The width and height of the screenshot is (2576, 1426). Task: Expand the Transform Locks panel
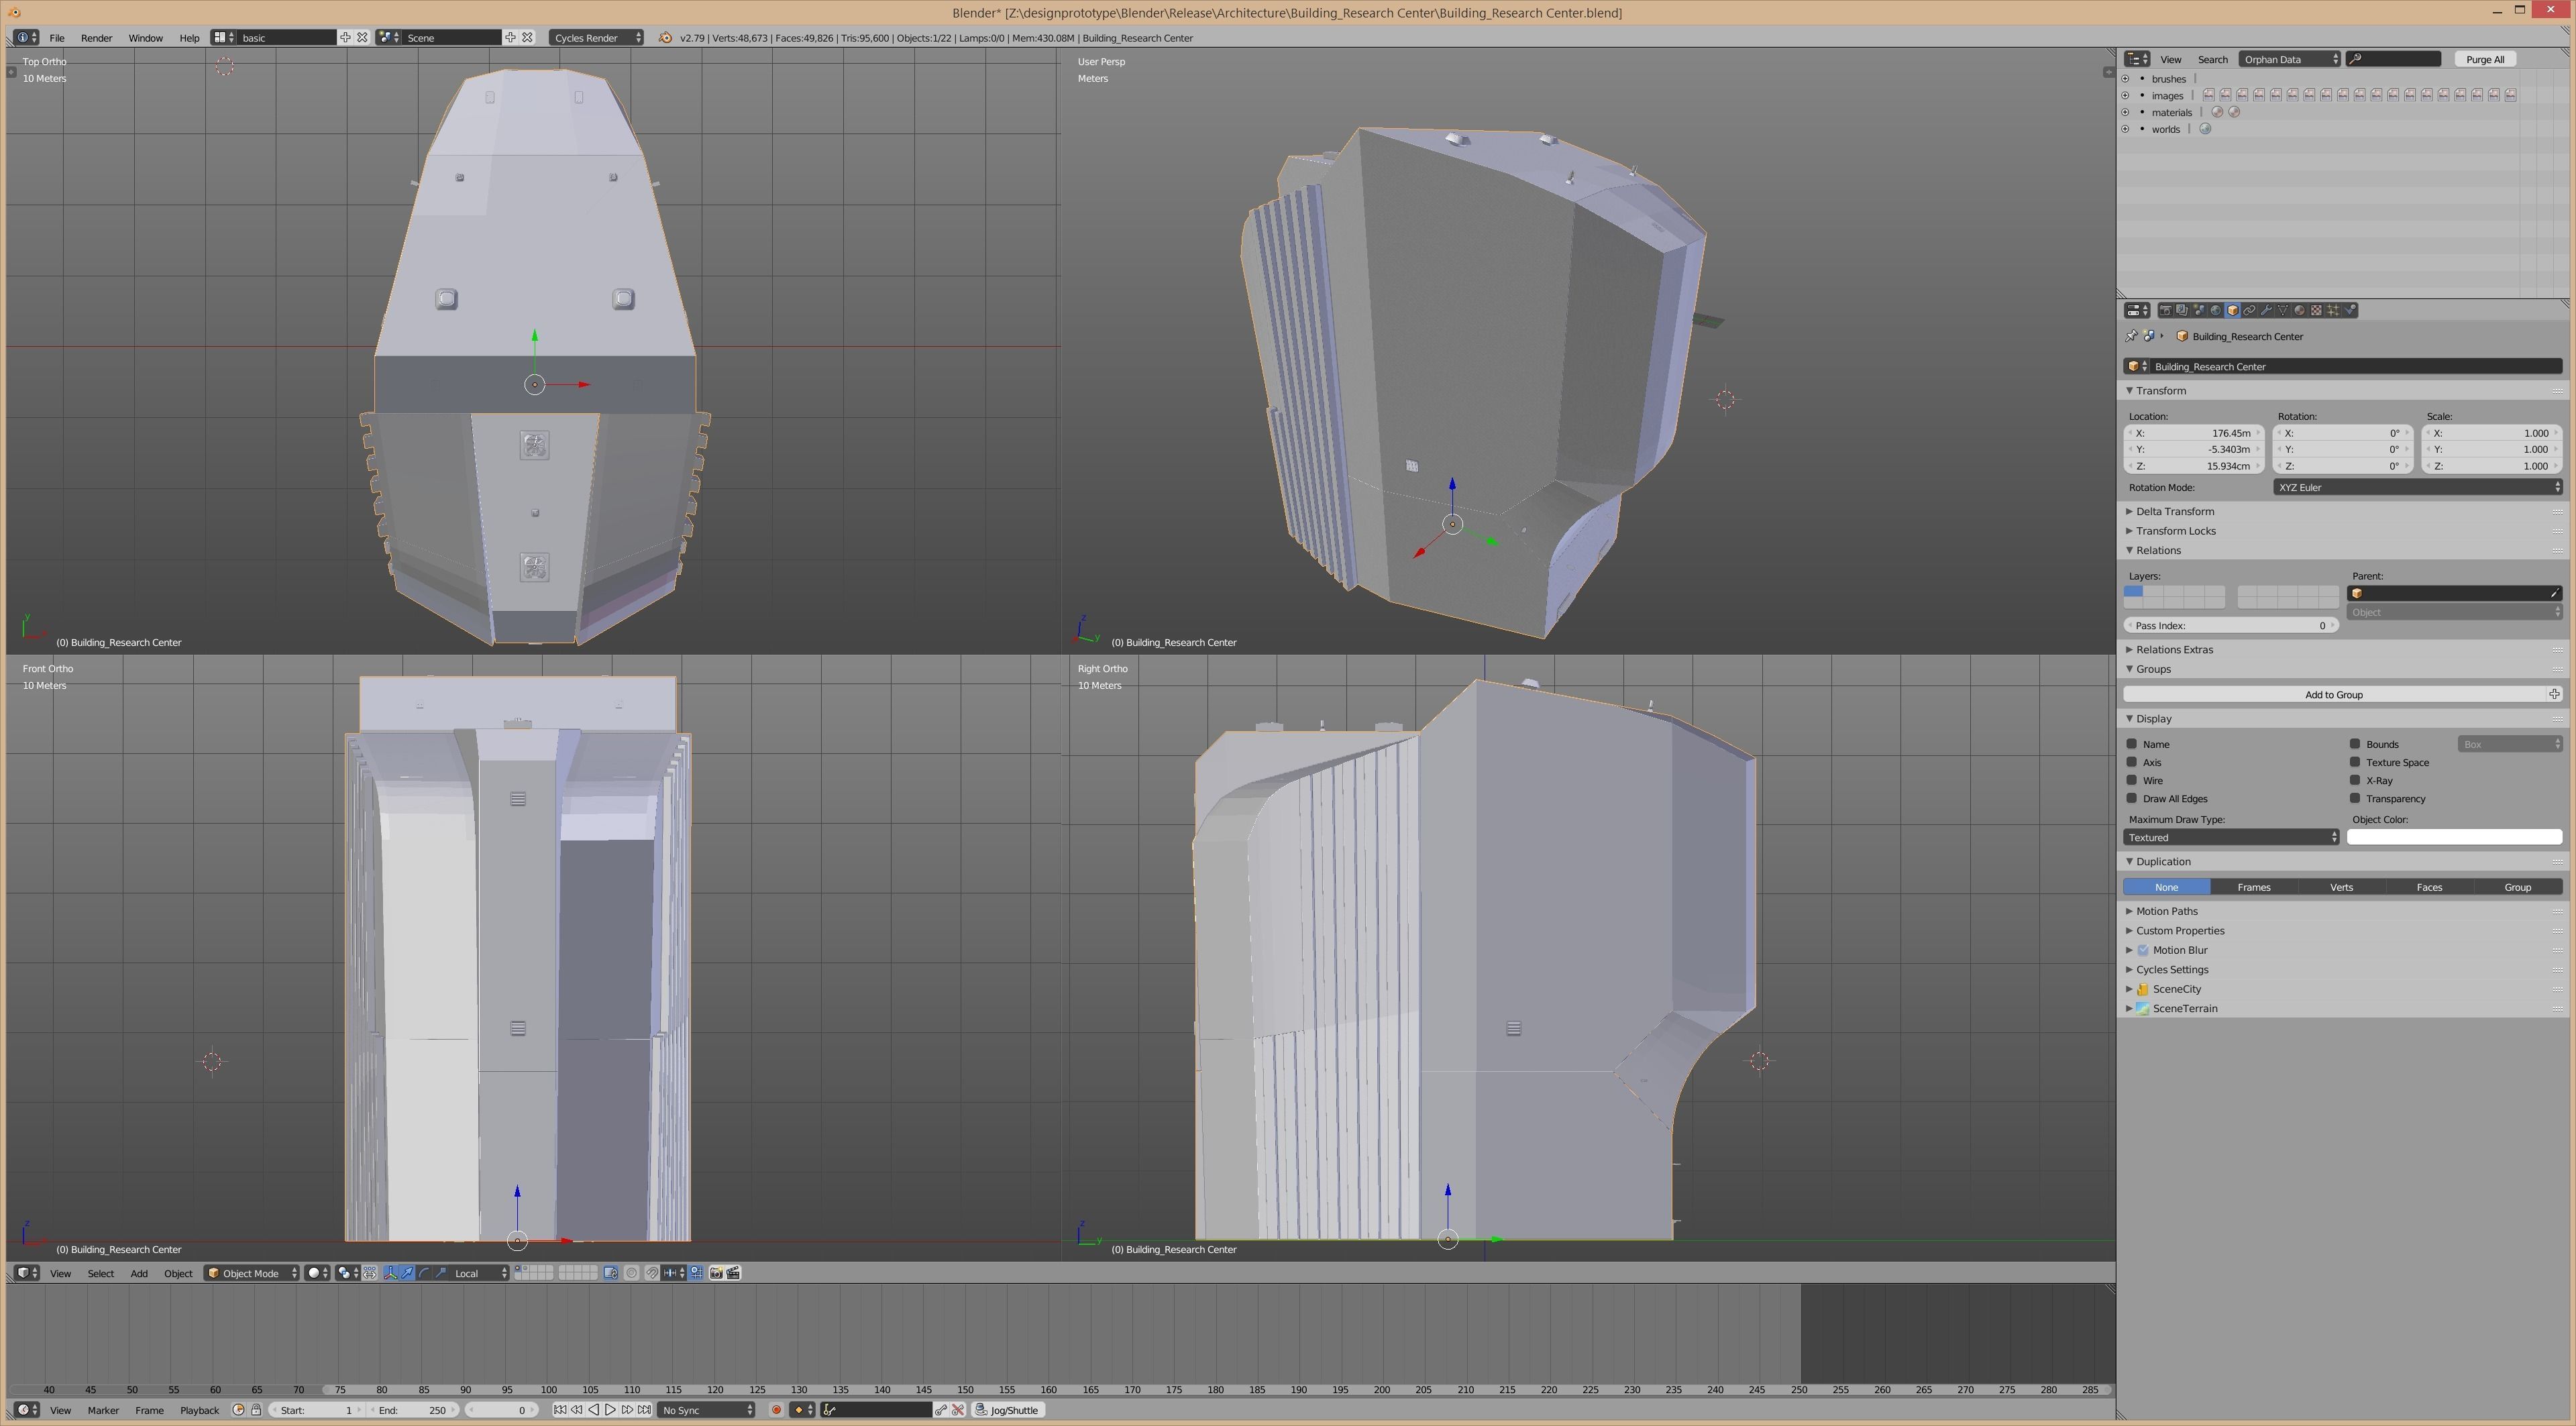point(2175,531)
